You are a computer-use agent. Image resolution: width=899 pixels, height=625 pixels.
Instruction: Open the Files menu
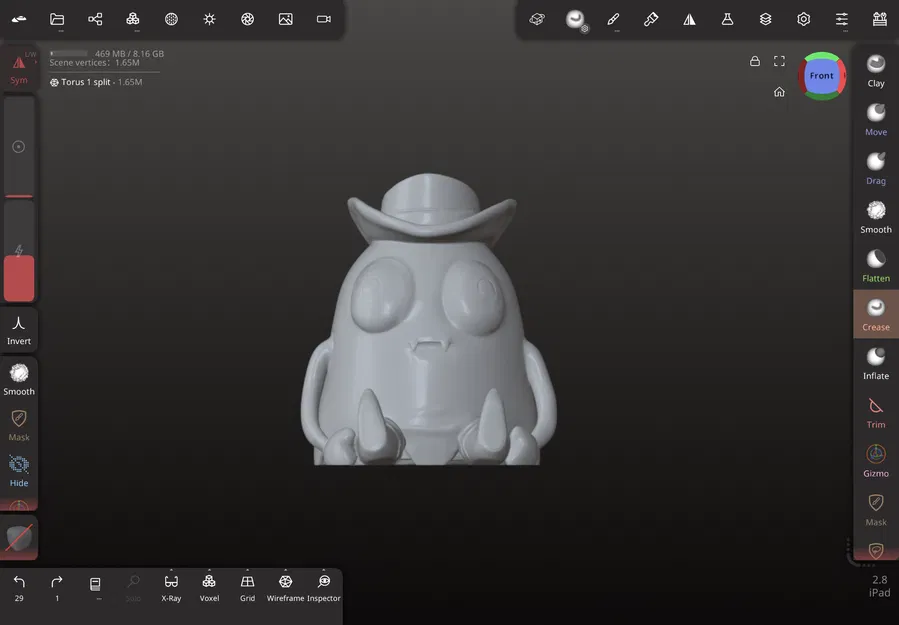coord(55,18)
